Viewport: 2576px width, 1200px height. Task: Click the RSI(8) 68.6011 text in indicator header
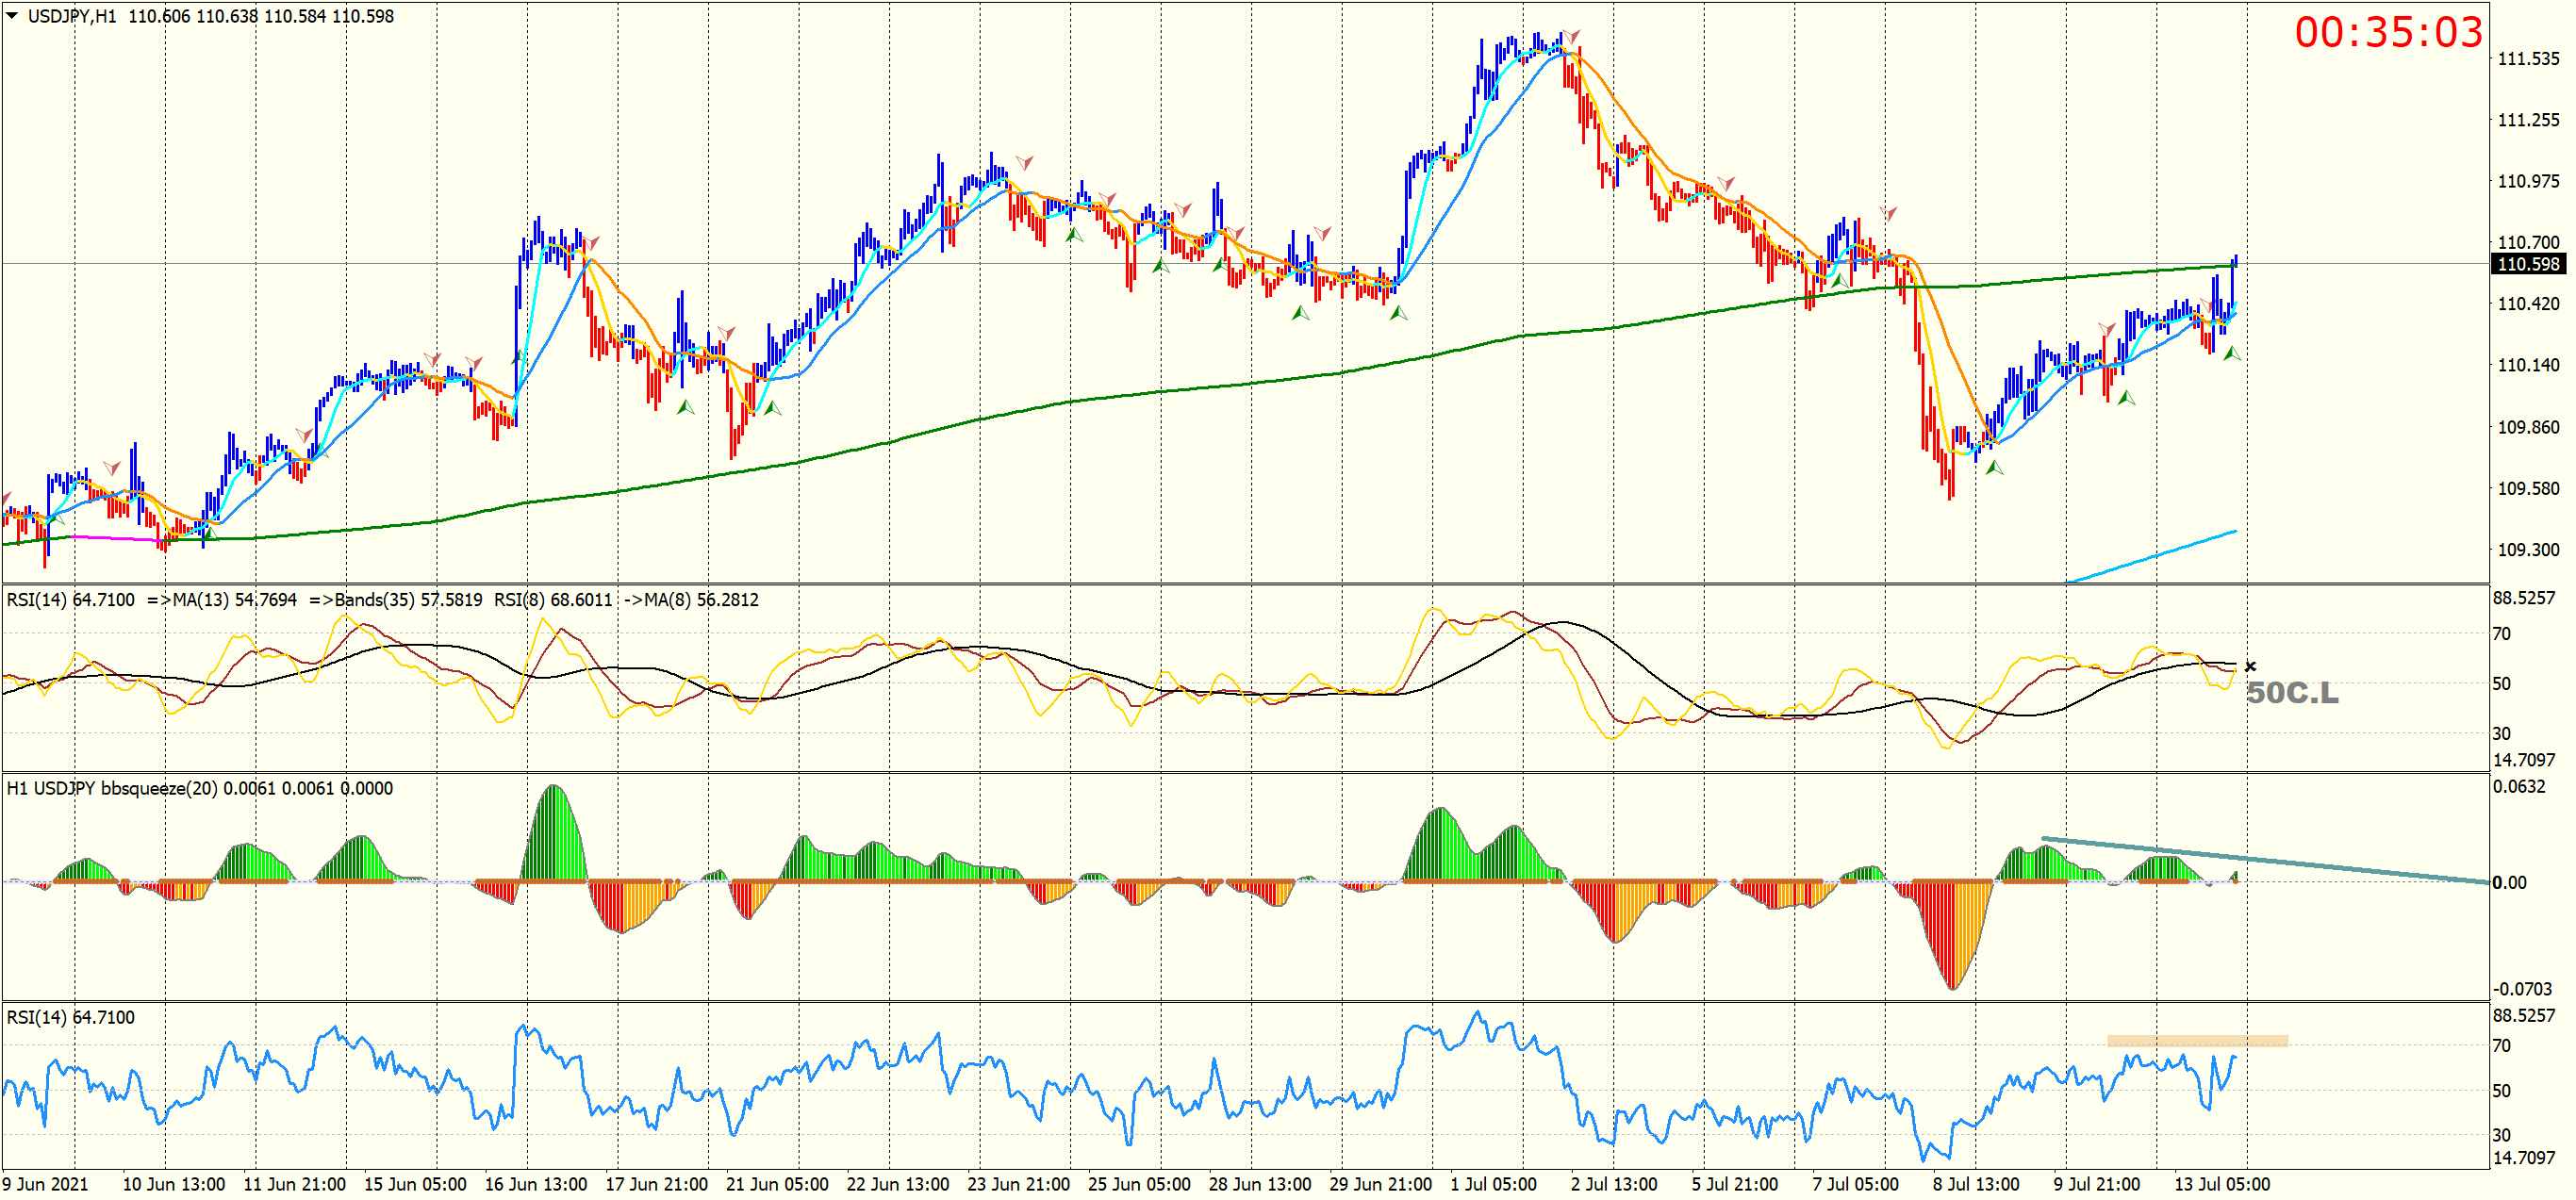[x=552, y=600]
